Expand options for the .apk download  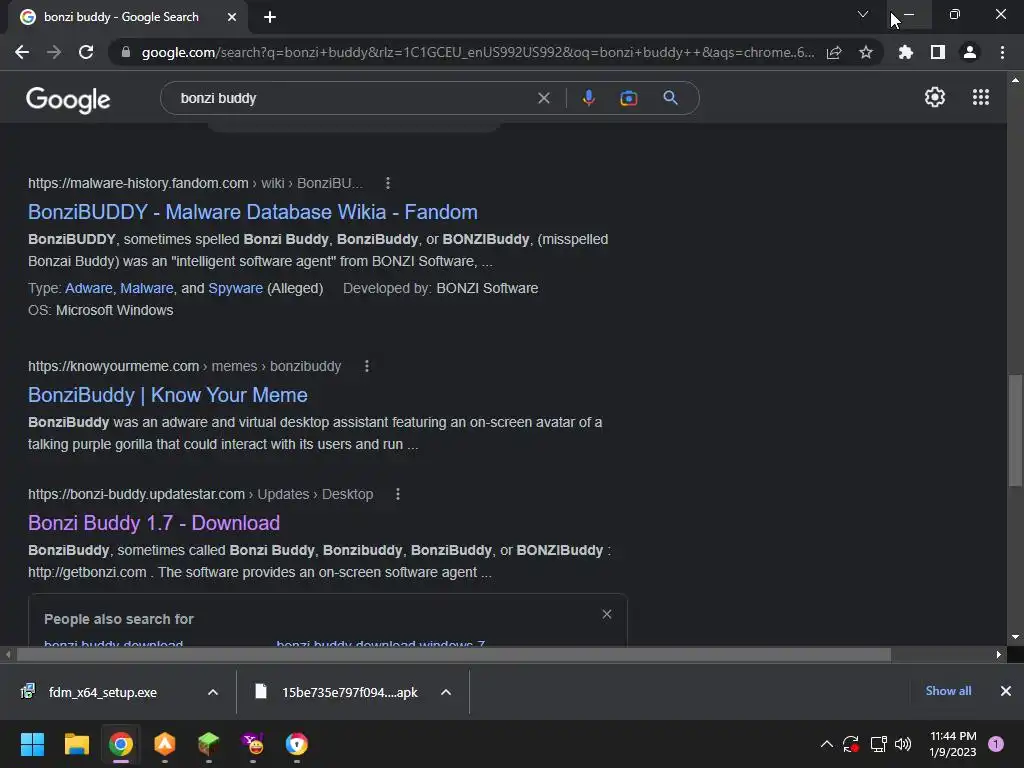pyautogui.click(x=446, y=692)
